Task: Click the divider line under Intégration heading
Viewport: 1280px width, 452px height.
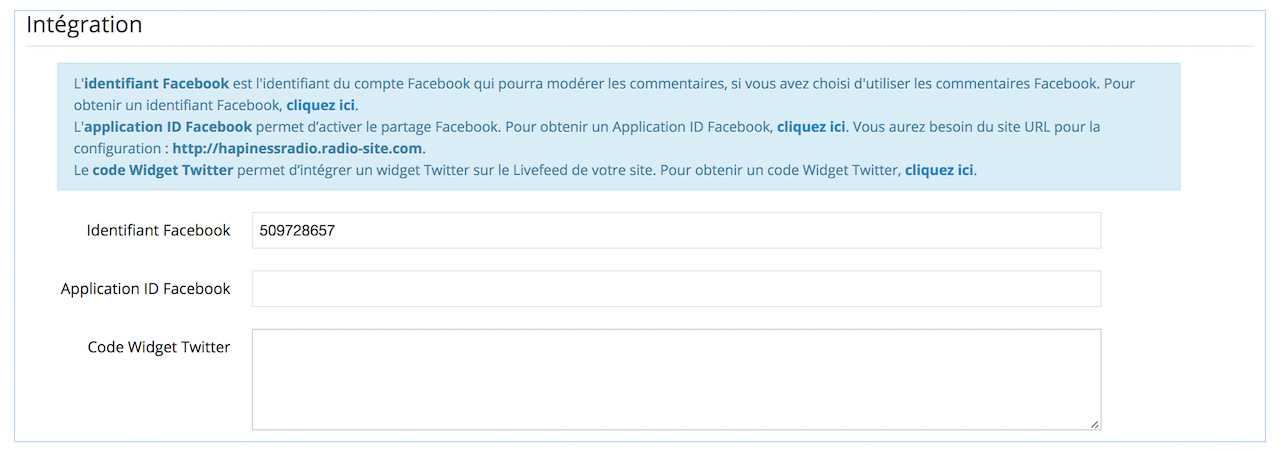Action: 640,46
